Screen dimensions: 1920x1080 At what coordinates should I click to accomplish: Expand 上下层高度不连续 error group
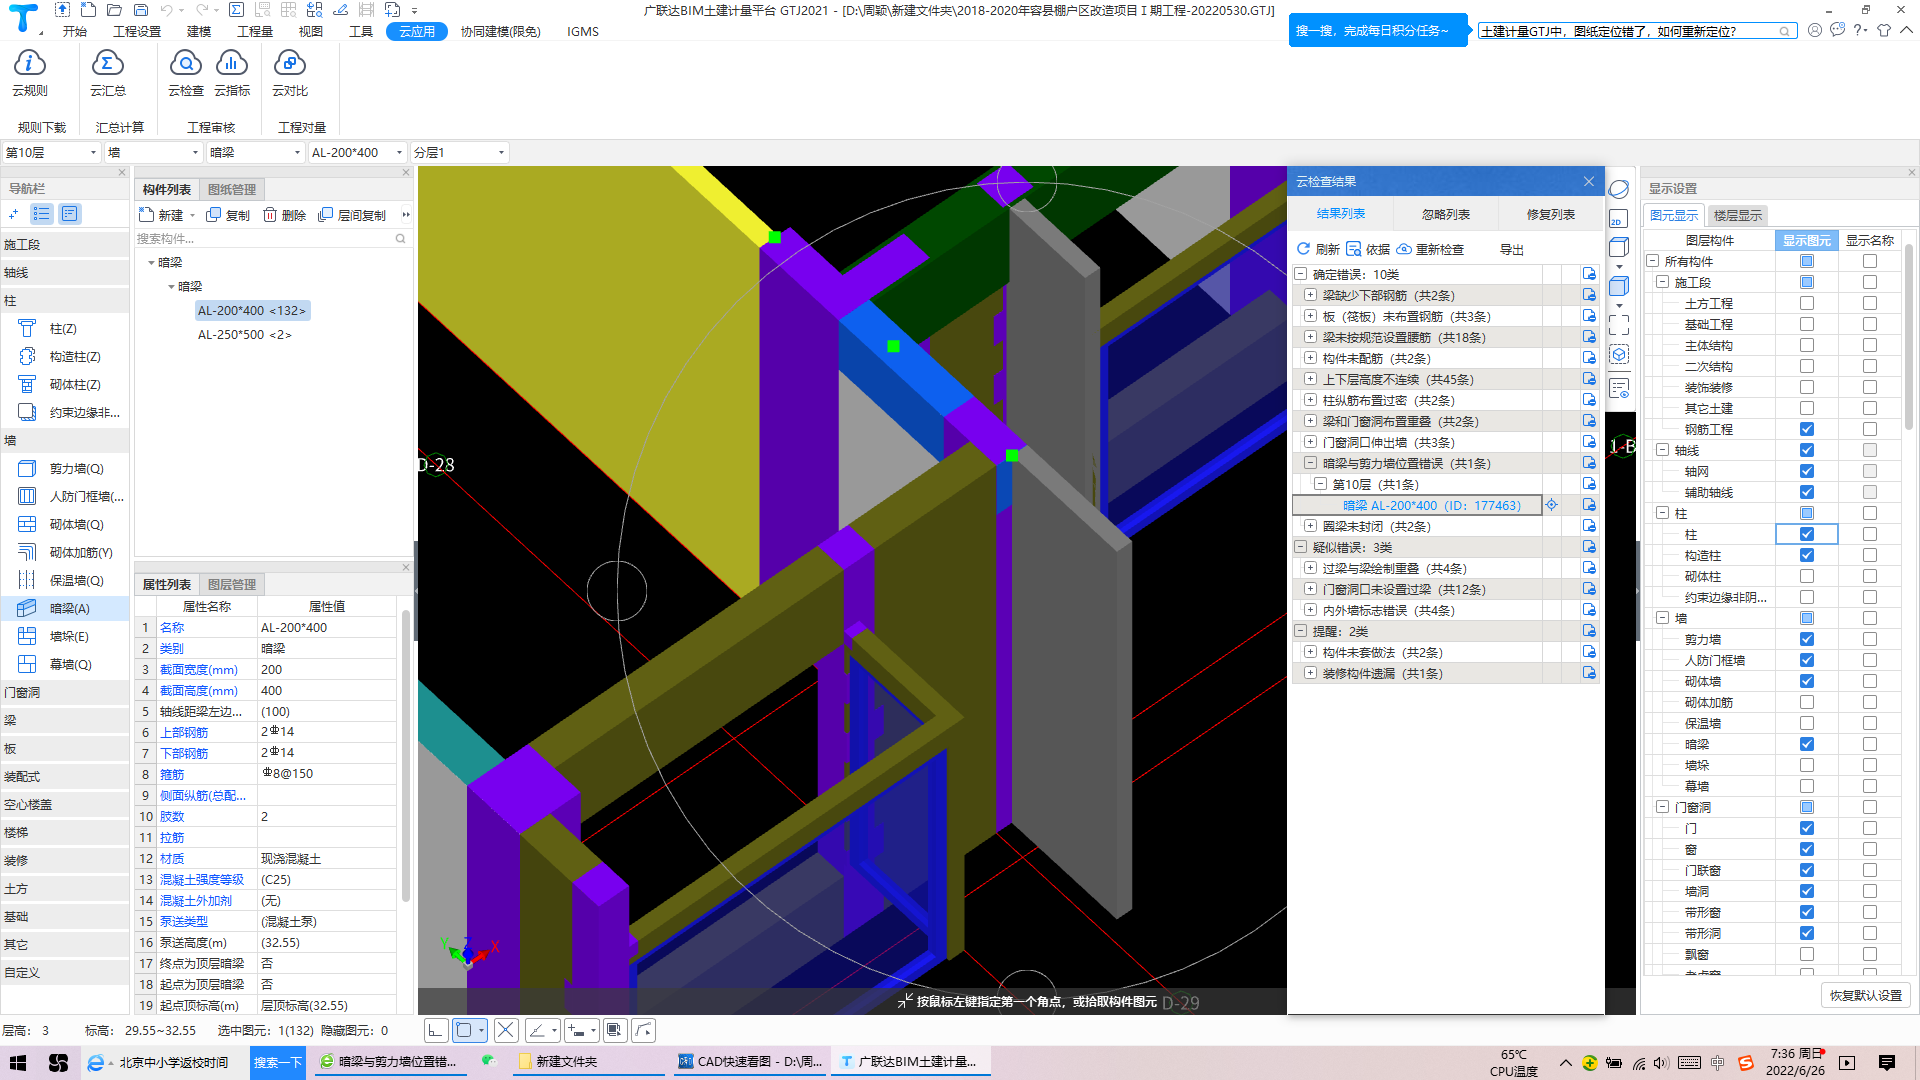point(1310,379)
